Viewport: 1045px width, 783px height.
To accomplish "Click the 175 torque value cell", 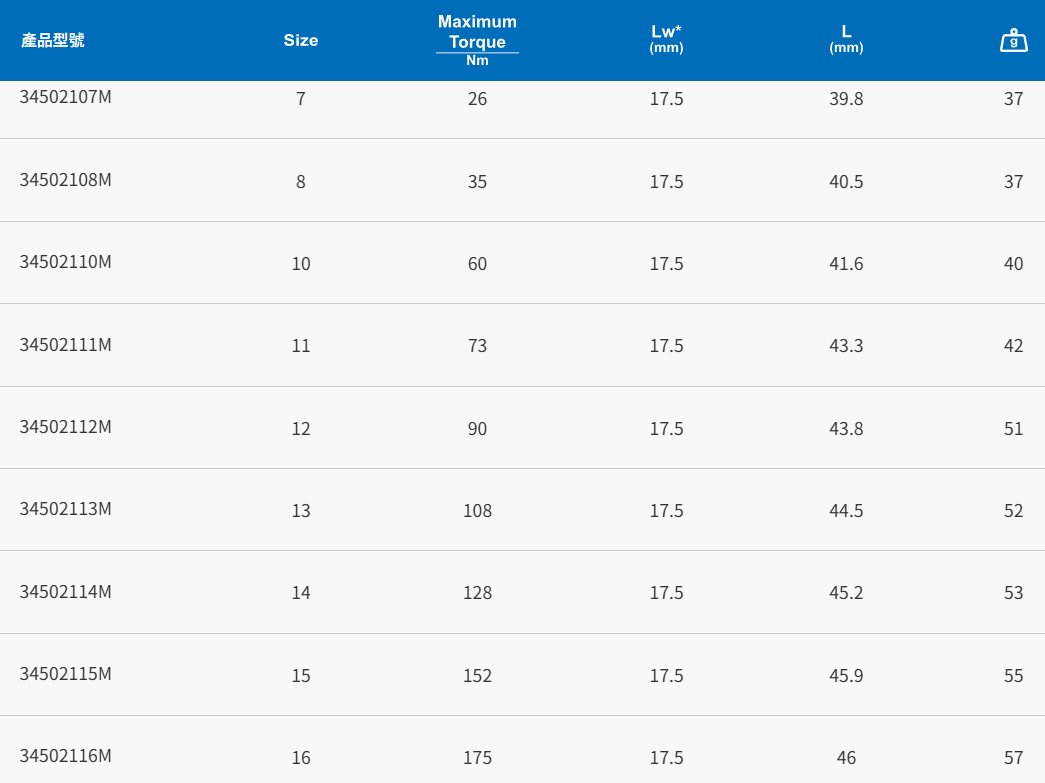I will [x=477, y=758].
